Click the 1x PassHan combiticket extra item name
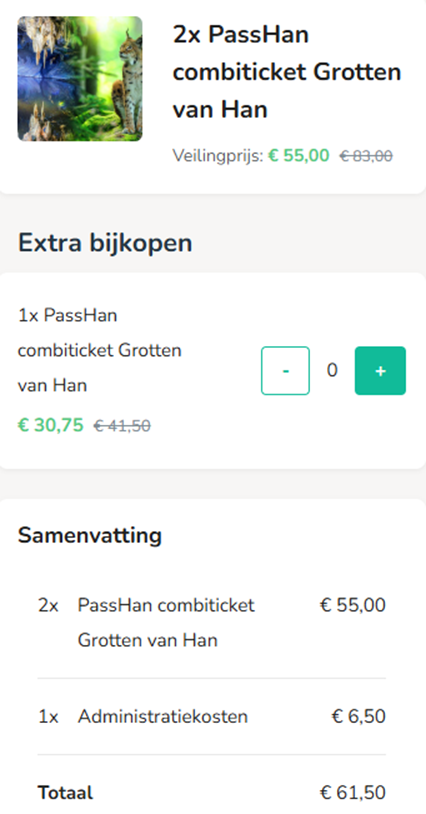 click(100, 350)
